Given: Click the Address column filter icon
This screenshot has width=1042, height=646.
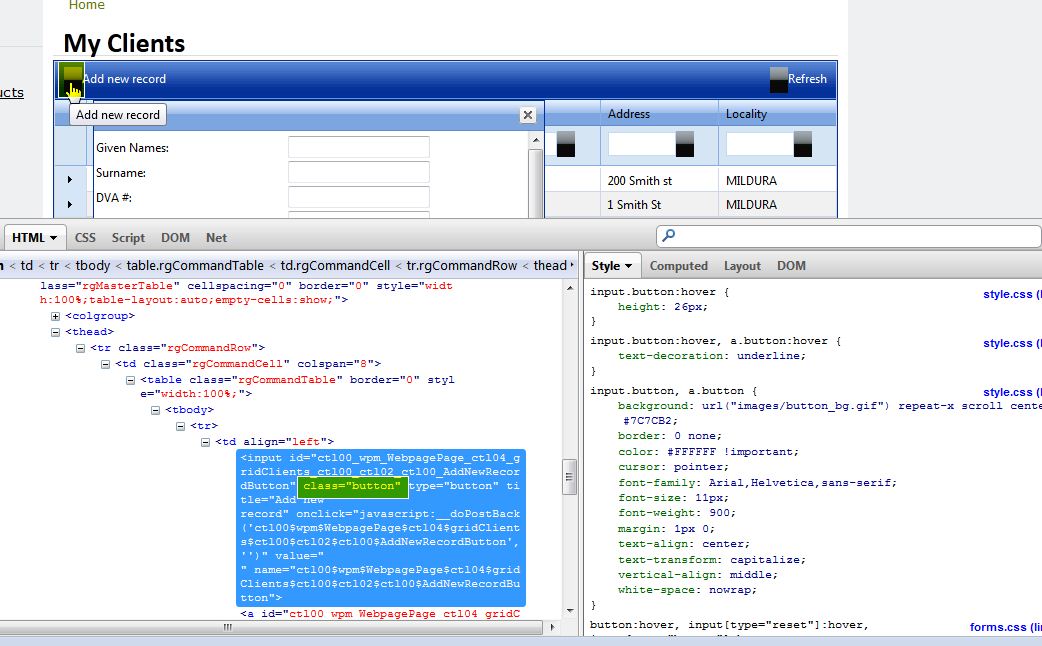Looking at the screenshot, I should coord(685,144).
